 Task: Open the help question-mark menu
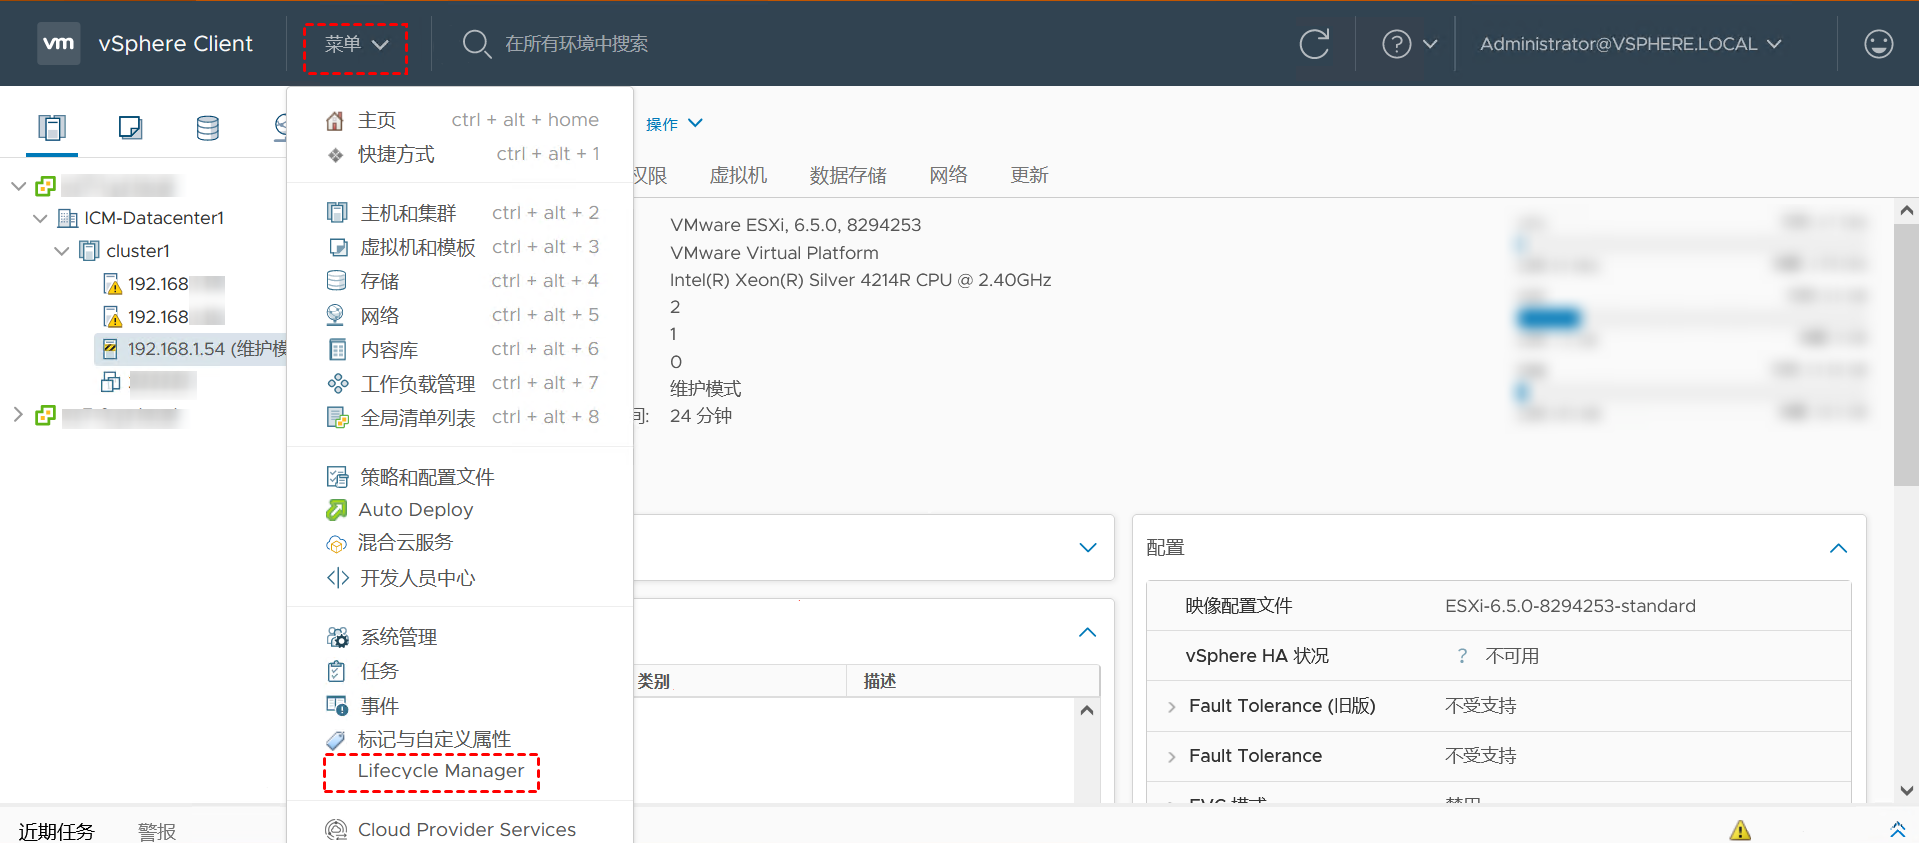[1409, 44]
